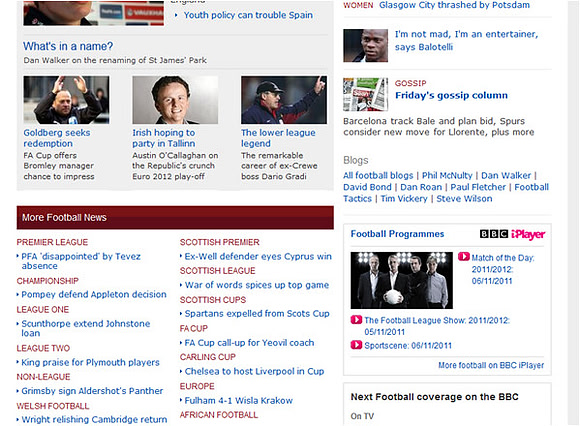Select LEAGUE ONE section heading
This screenshot has width=580, height=426.
pyautogui.click(x=43, y=309)
